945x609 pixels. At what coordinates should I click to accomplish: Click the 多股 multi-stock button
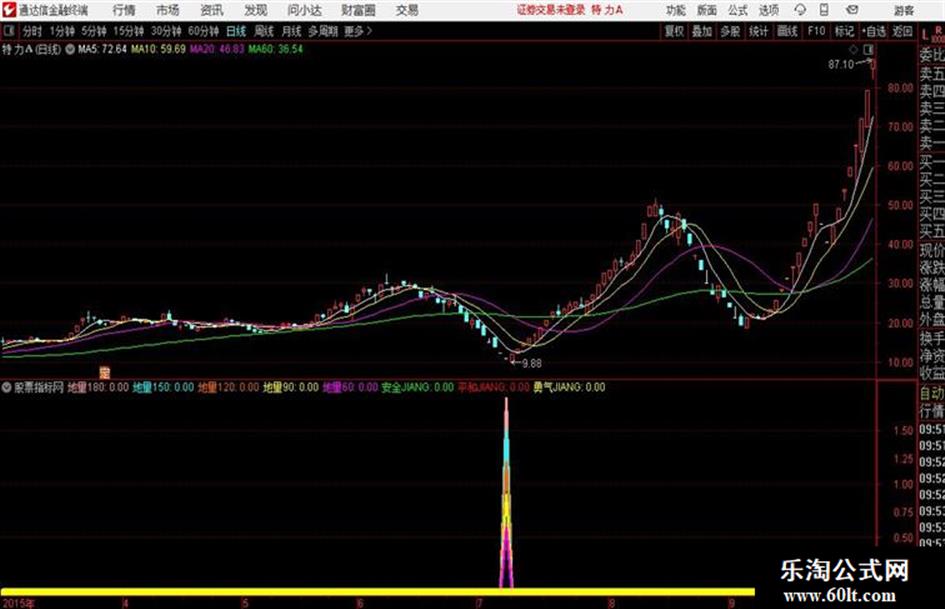(730, 31)
